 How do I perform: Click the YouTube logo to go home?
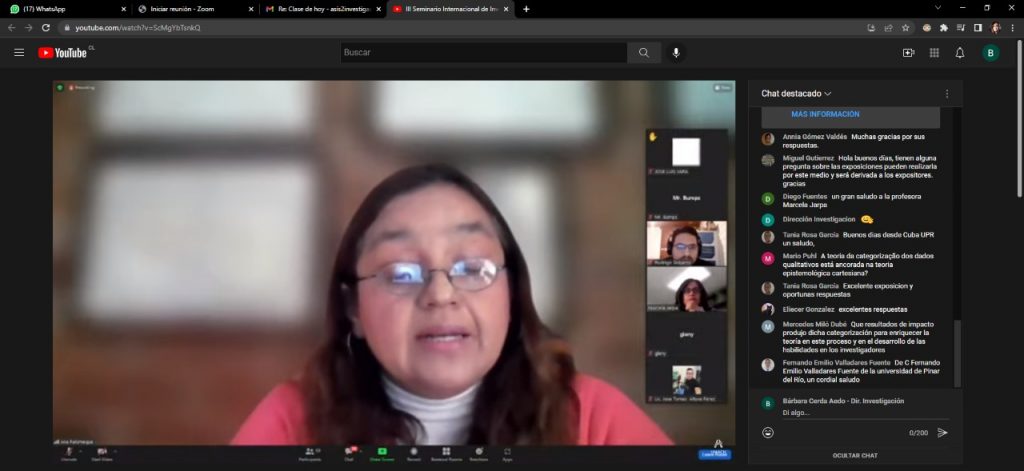tap(64, 52)
